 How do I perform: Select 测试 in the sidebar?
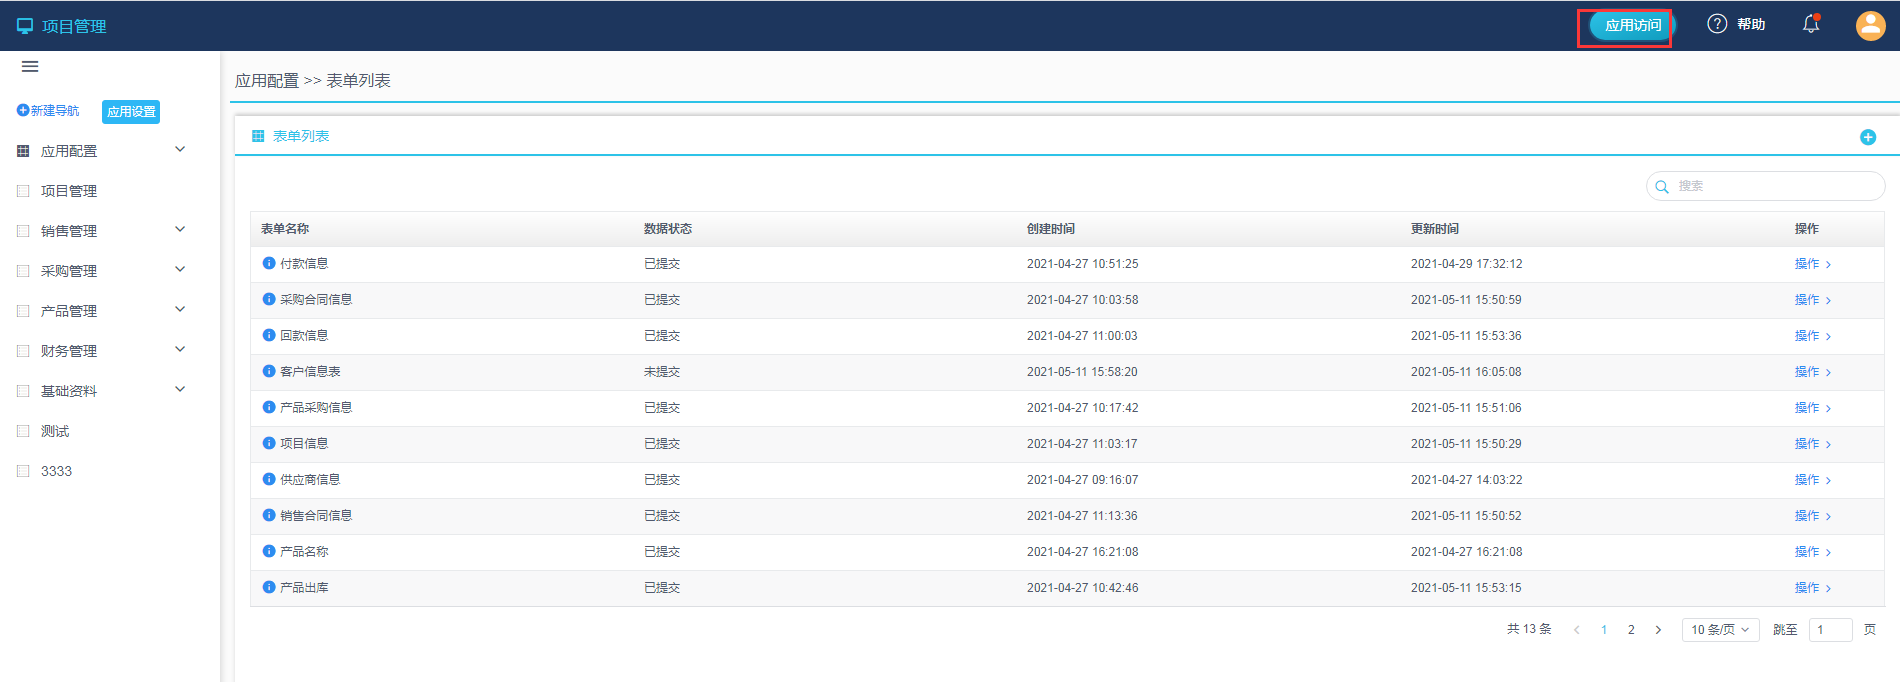[x=55, y=431]
